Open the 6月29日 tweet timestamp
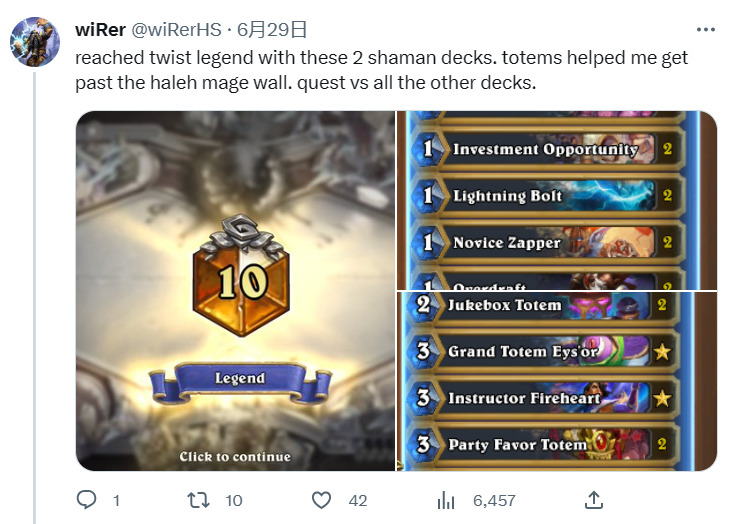The width and height of the screenshot is (729, 524). [272, 30]
